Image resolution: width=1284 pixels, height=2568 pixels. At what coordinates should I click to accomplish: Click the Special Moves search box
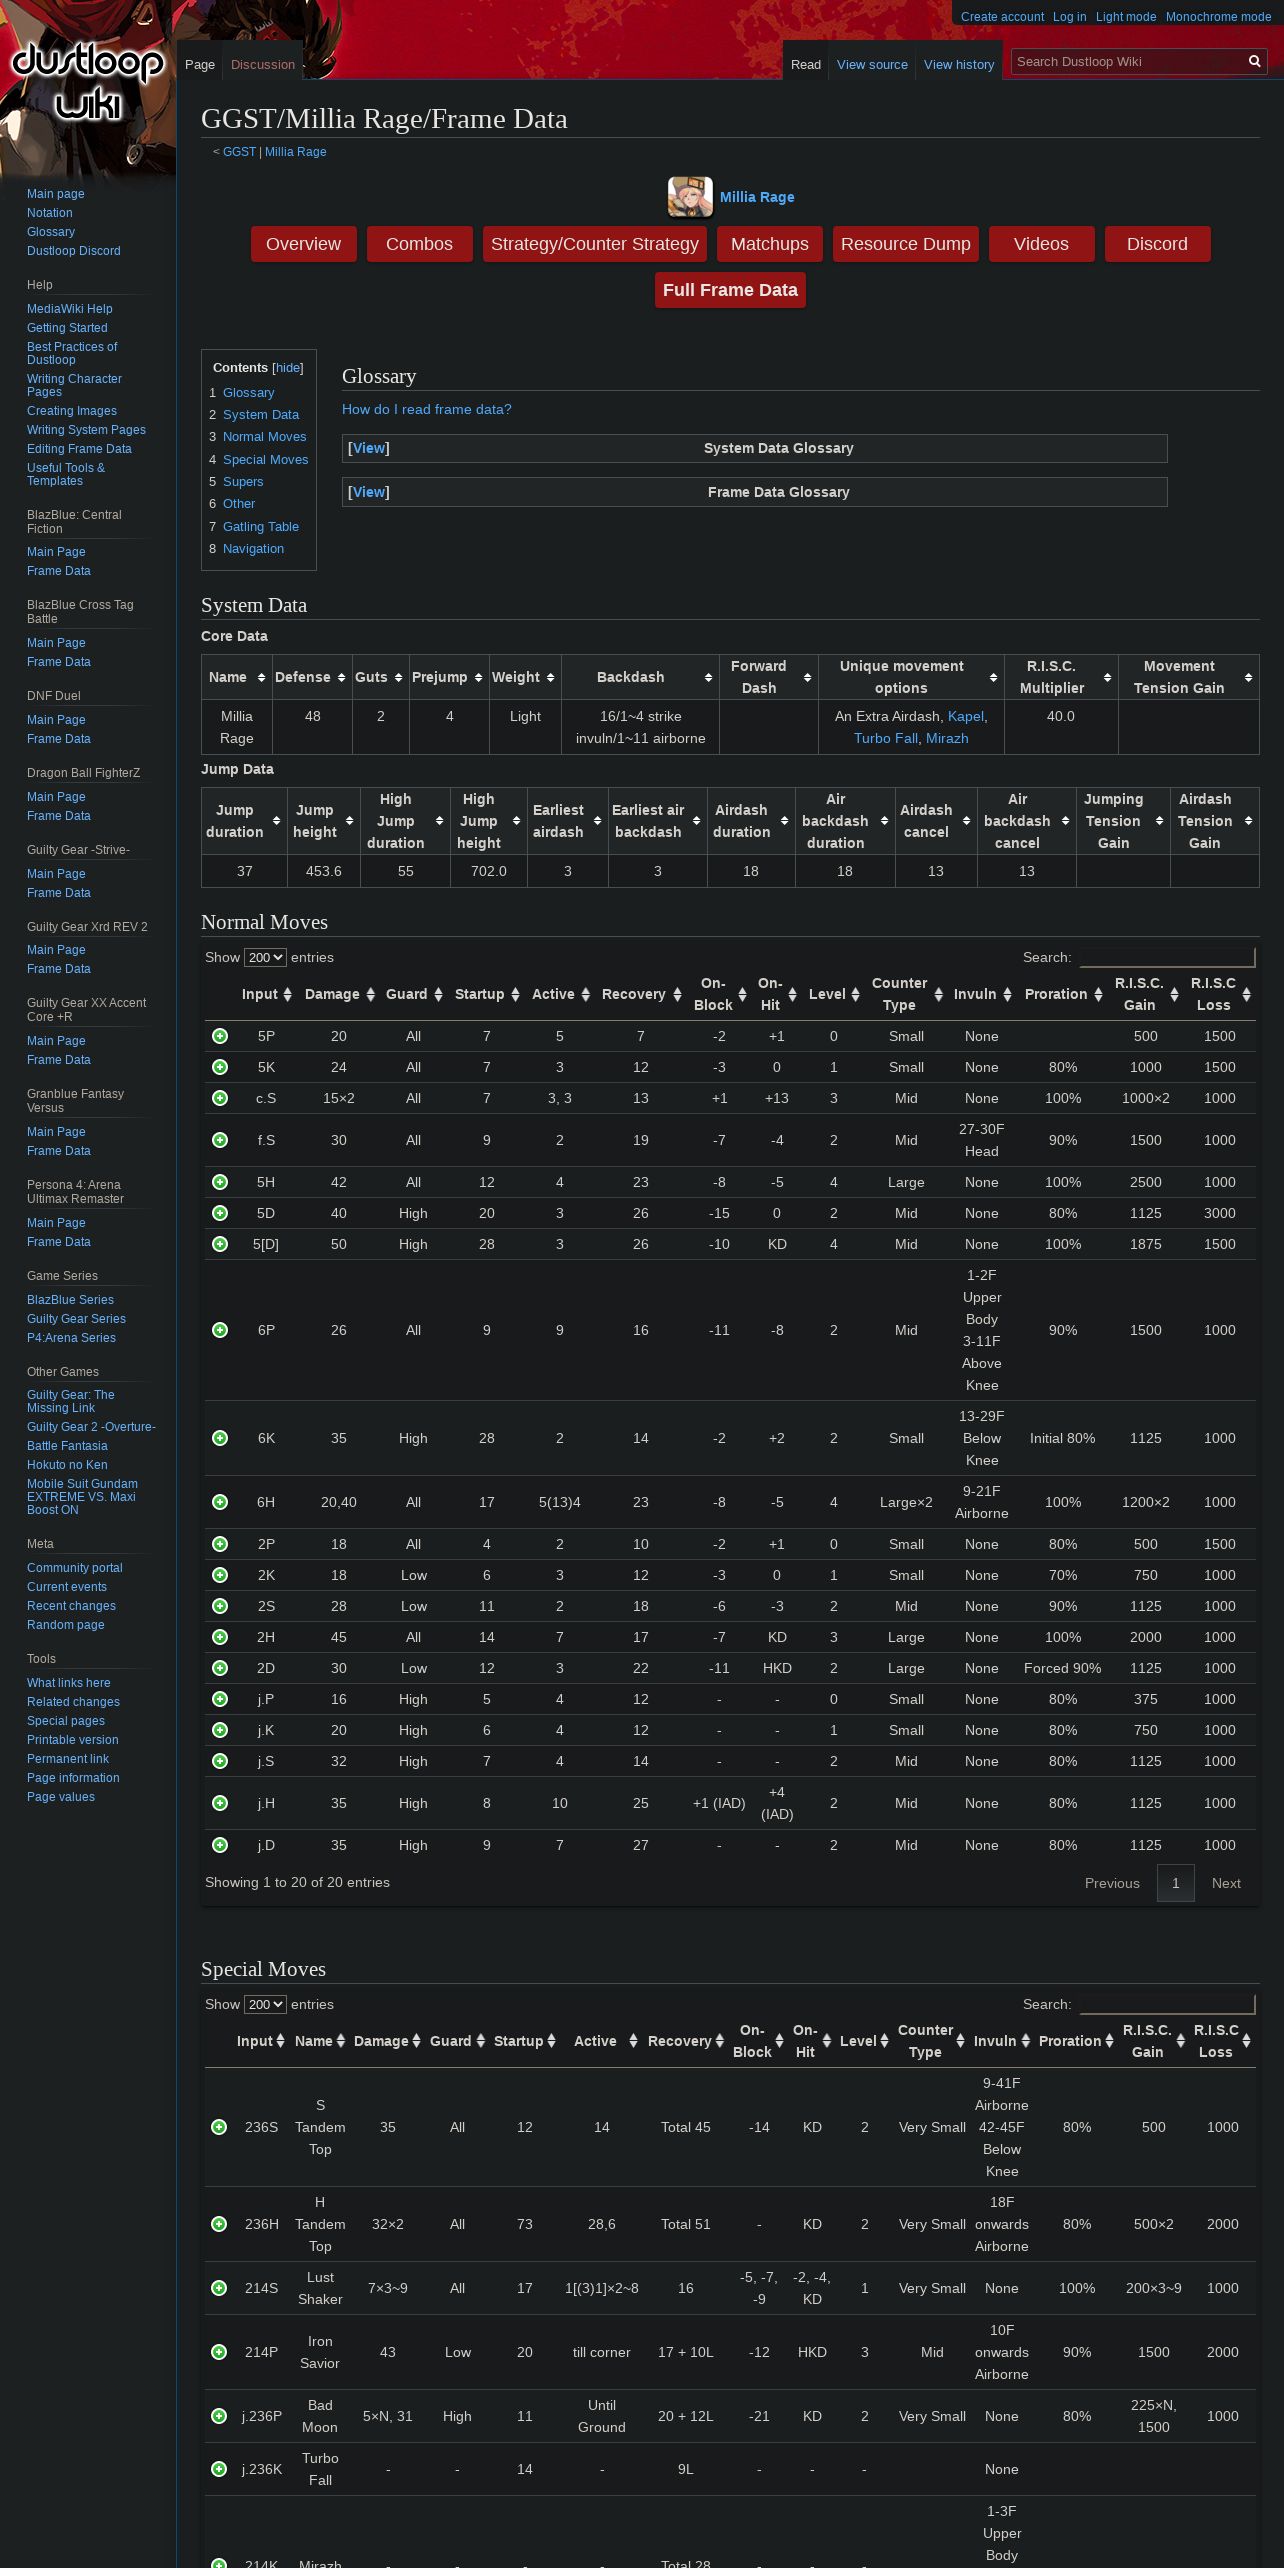1167,2004
